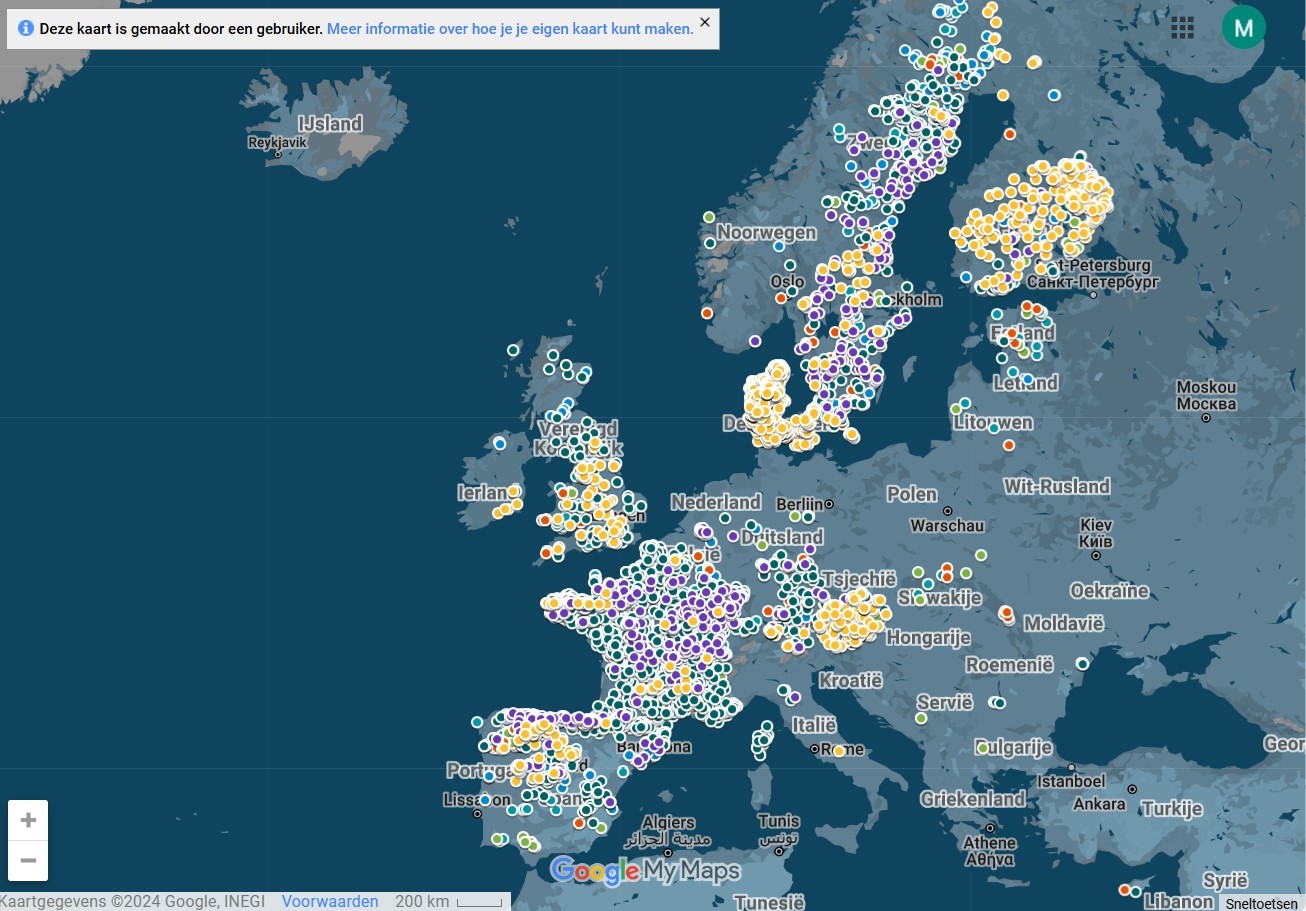
Task: Click the Istanboel city label
Action: (x=1071, y=781)
